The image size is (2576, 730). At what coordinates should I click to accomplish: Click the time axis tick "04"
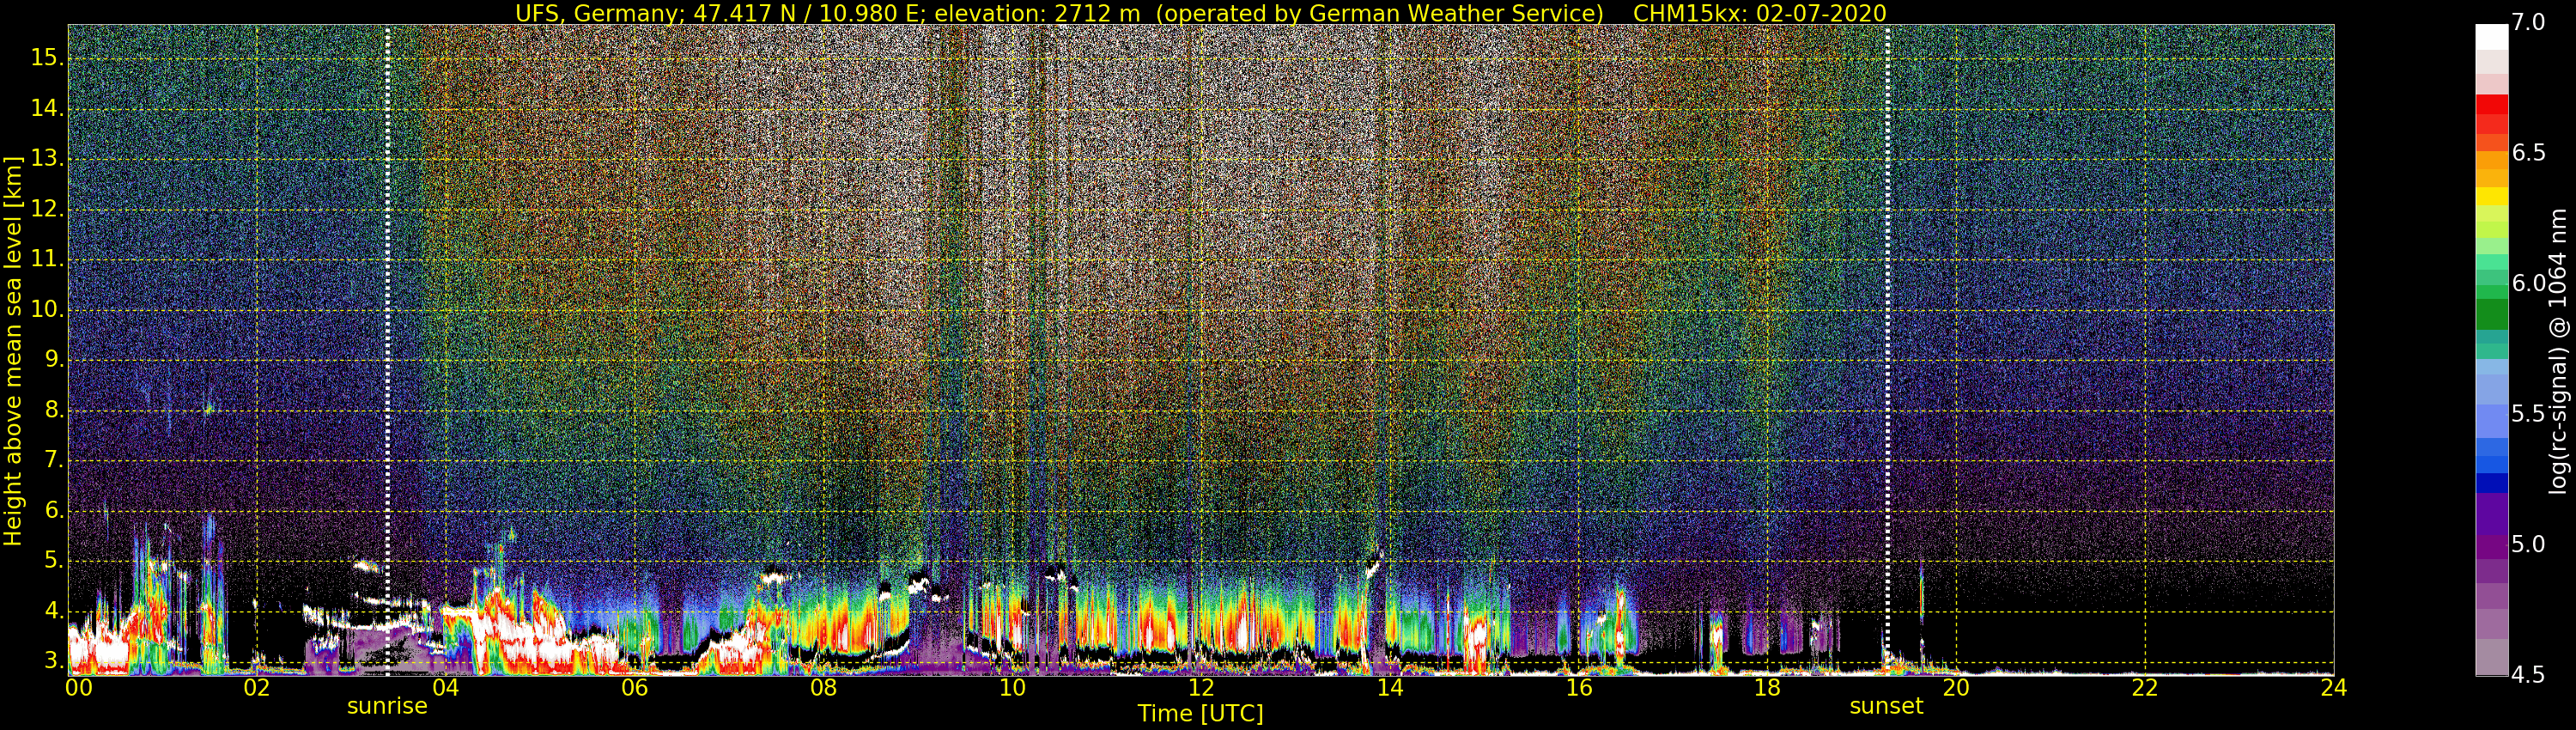pyautogui.click(x=446, y=688)
